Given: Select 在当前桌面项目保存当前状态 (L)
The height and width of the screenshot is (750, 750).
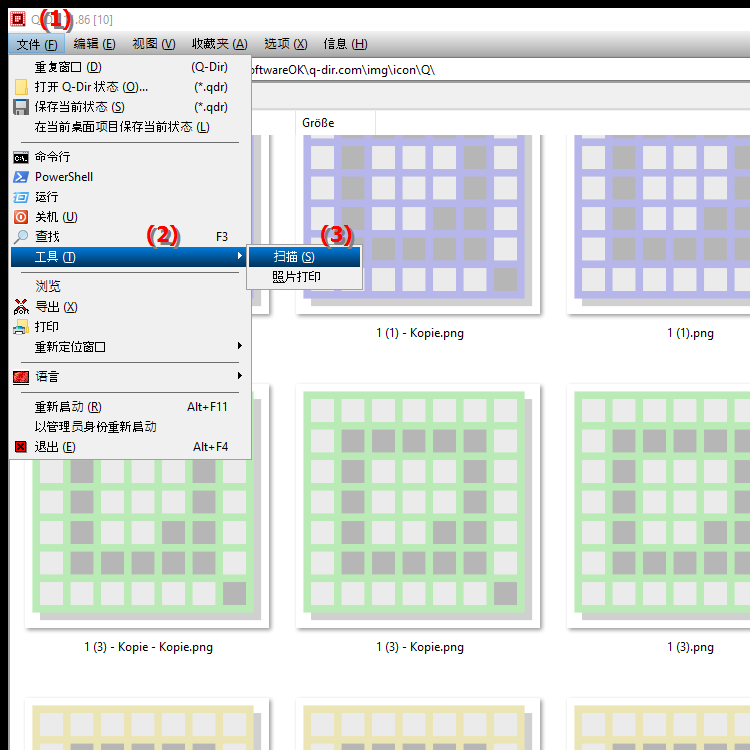Looking at the screenshot, I should (130, 127).
